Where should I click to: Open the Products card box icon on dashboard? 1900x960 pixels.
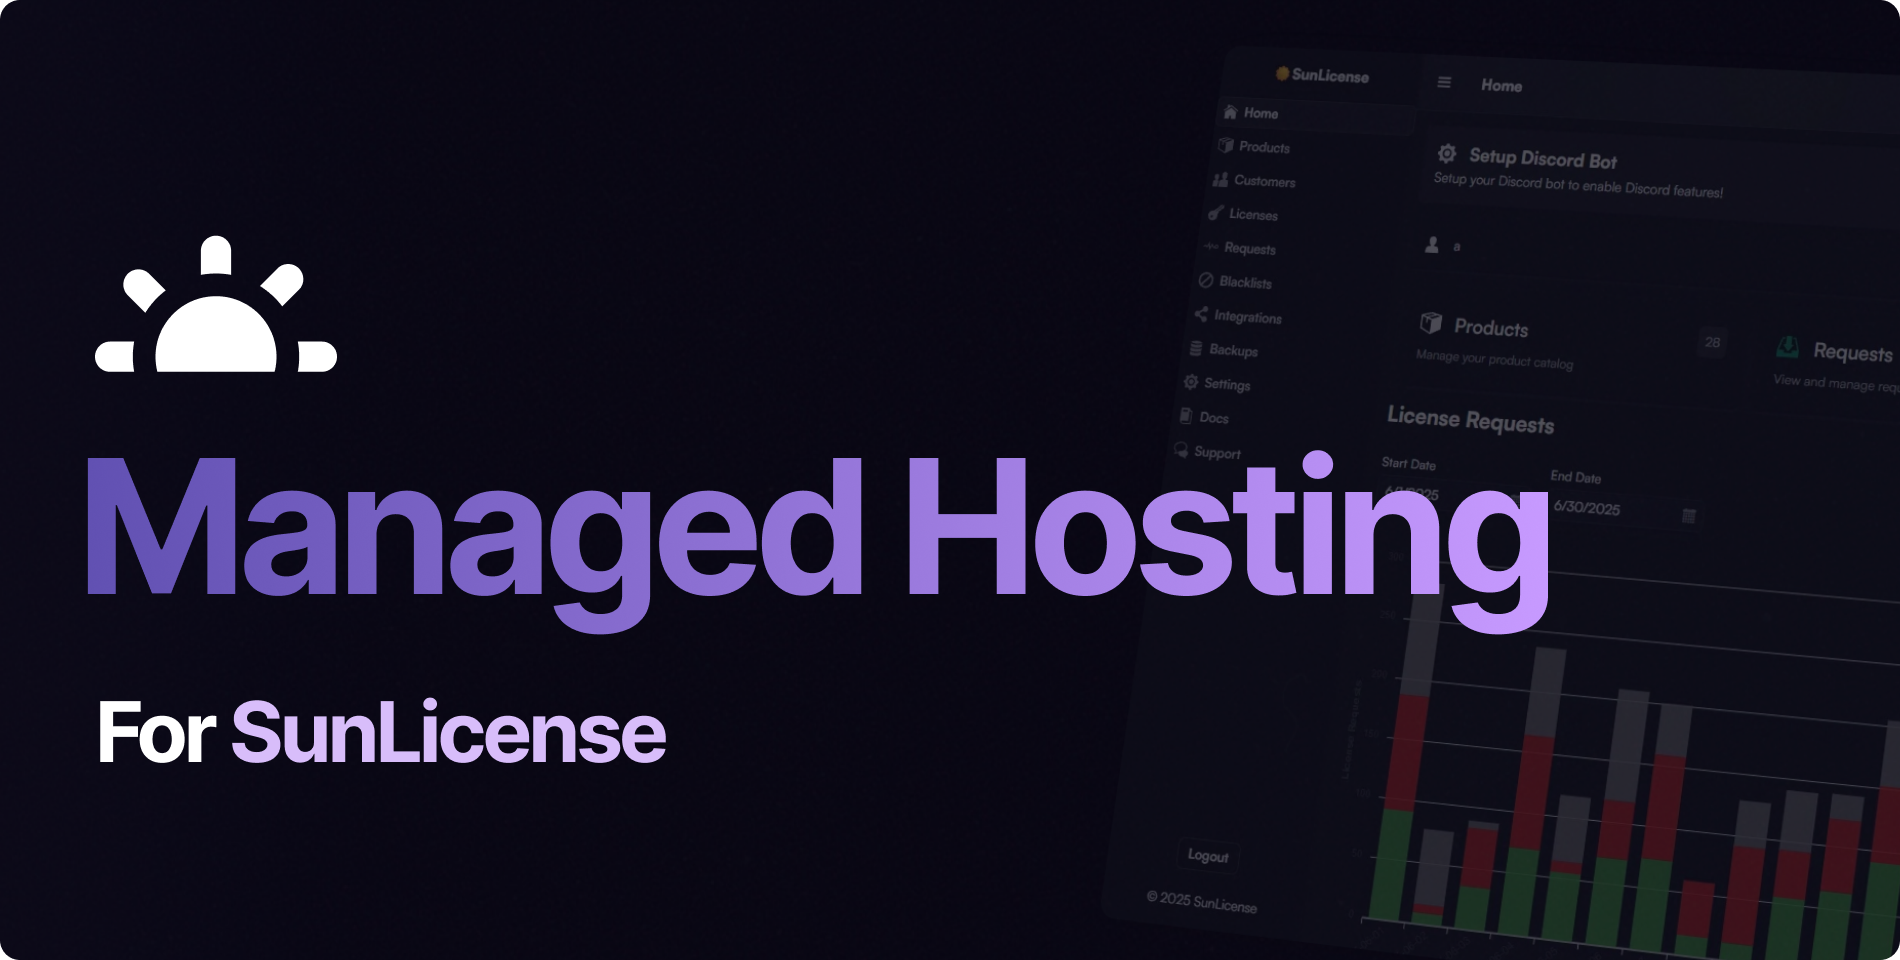[1431, 322]
